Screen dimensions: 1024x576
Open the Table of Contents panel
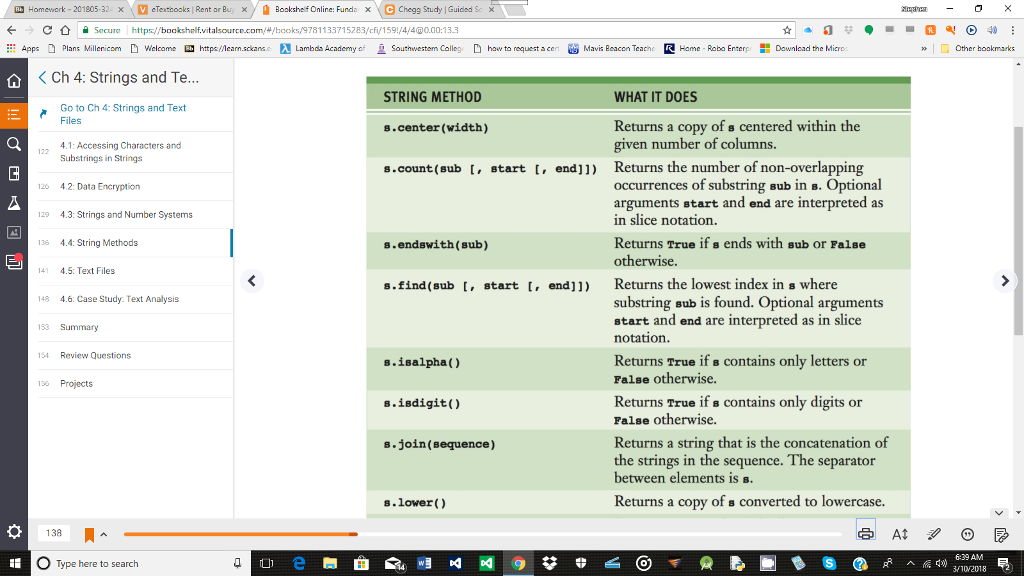(15, 113)
